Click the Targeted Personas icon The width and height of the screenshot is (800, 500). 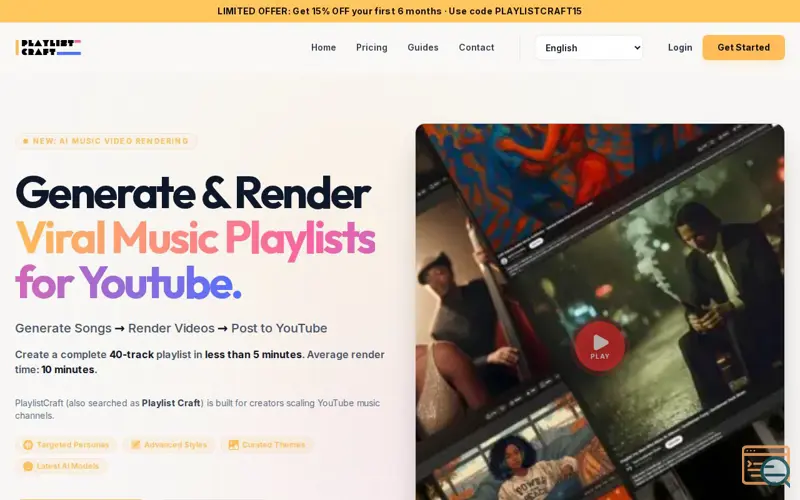coord(28,445)
